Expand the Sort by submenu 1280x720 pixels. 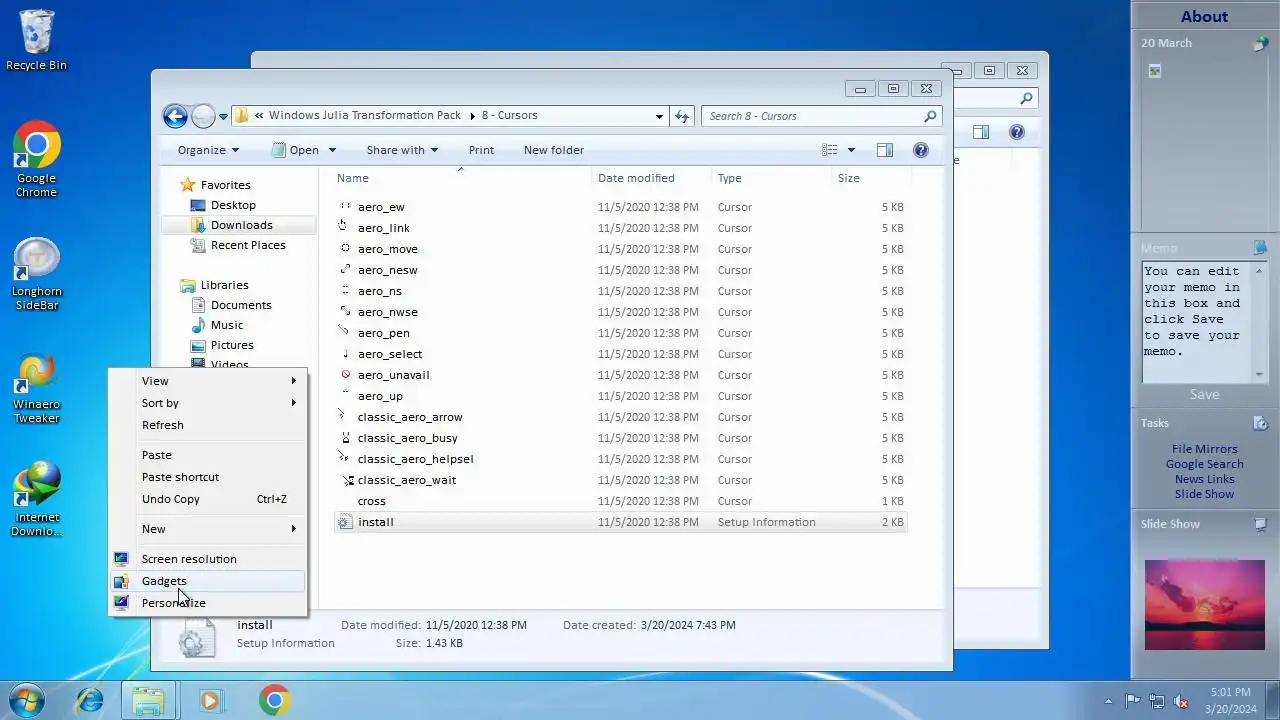208,403
